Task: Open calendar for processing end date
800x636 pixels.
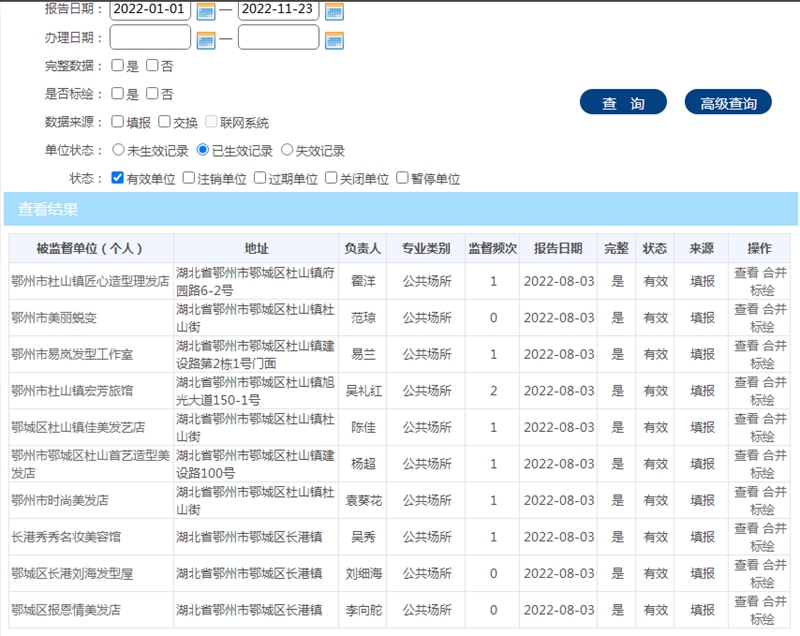Action: 334,40
